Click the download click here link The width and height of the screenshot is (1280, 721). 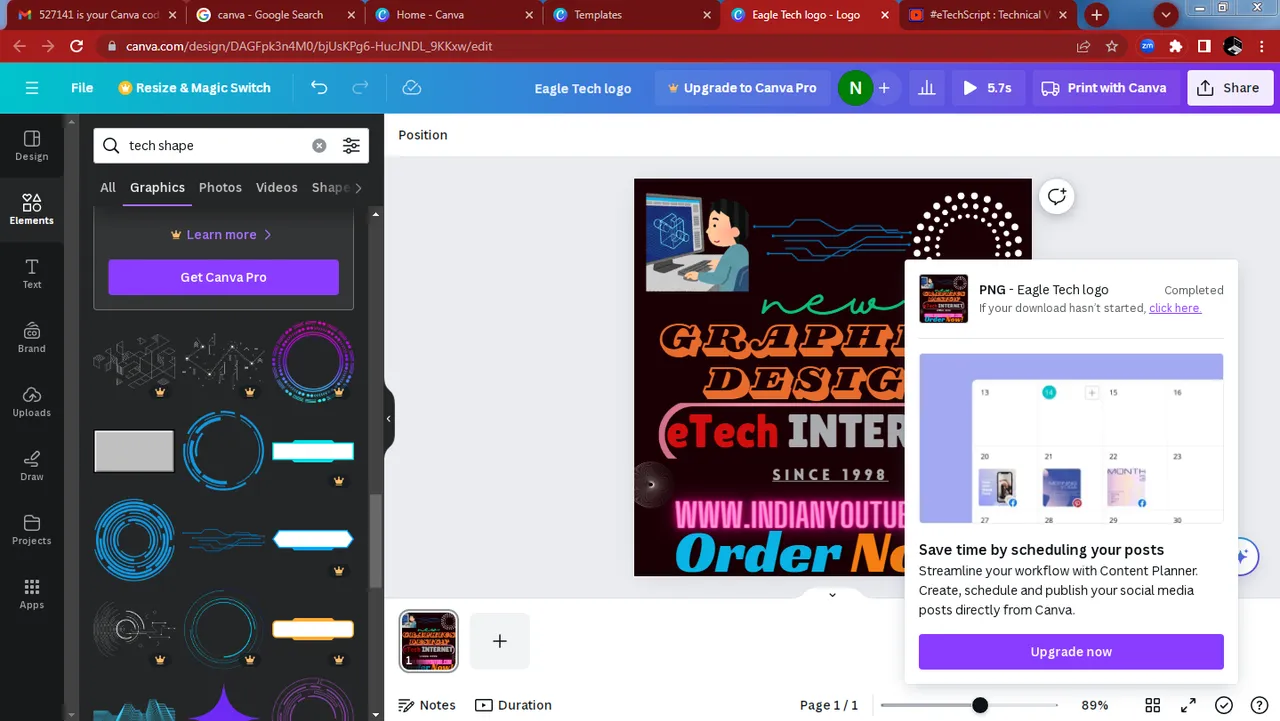1175,308
